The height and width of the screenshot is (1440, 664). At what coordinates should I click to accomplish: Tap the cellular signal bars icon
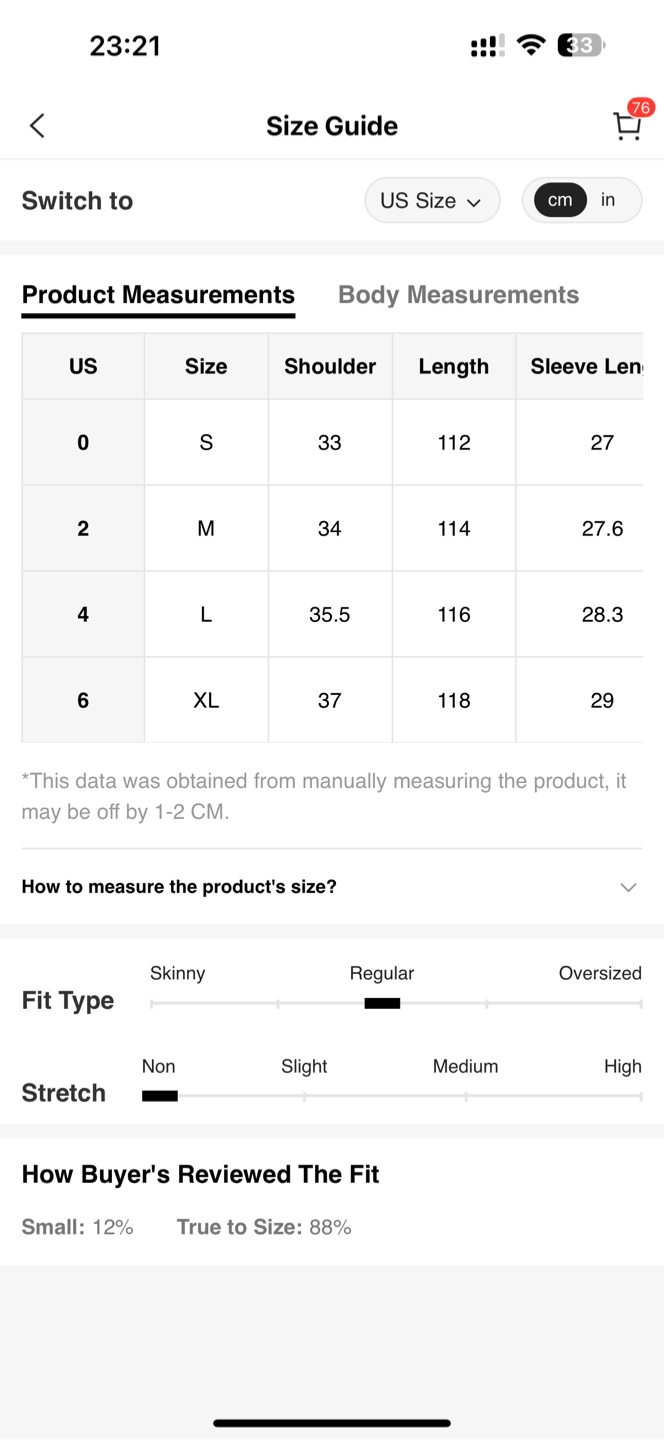click(487, 46)
